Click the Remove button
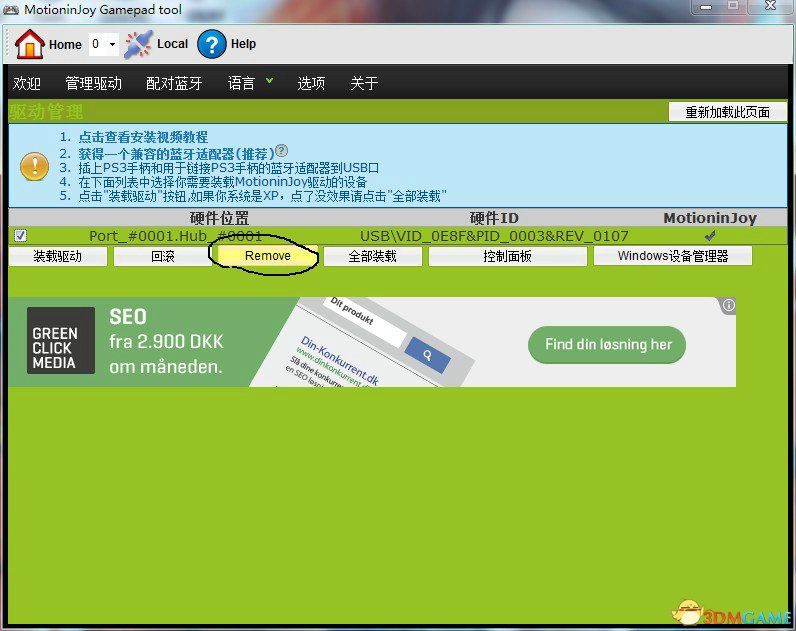This screenshot has height=631, width=796. click(x=268, y=256)
